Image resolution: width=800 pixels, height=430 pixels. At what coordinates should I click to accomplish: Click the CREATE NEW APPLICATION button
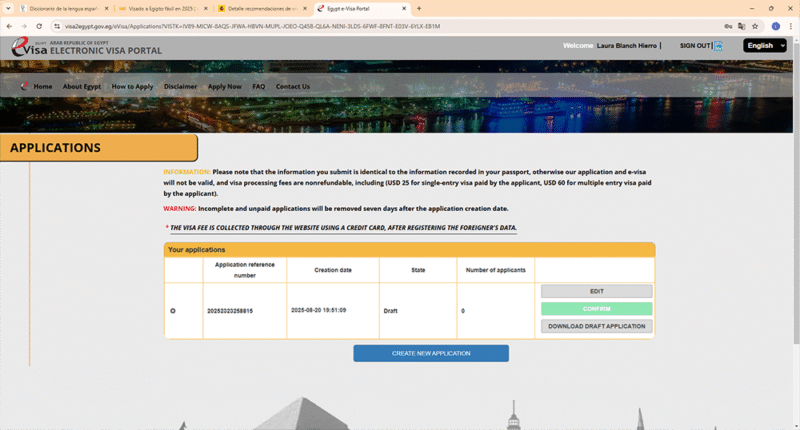click(431, 354)
